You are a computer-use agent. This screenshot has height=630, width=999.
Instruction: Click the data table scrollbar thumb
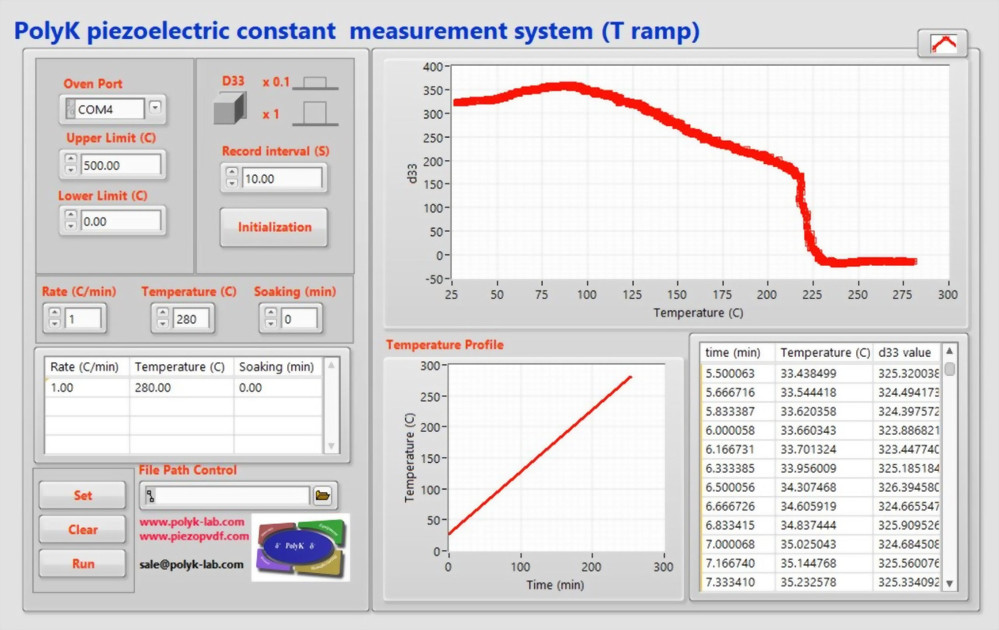pos(949,369)
